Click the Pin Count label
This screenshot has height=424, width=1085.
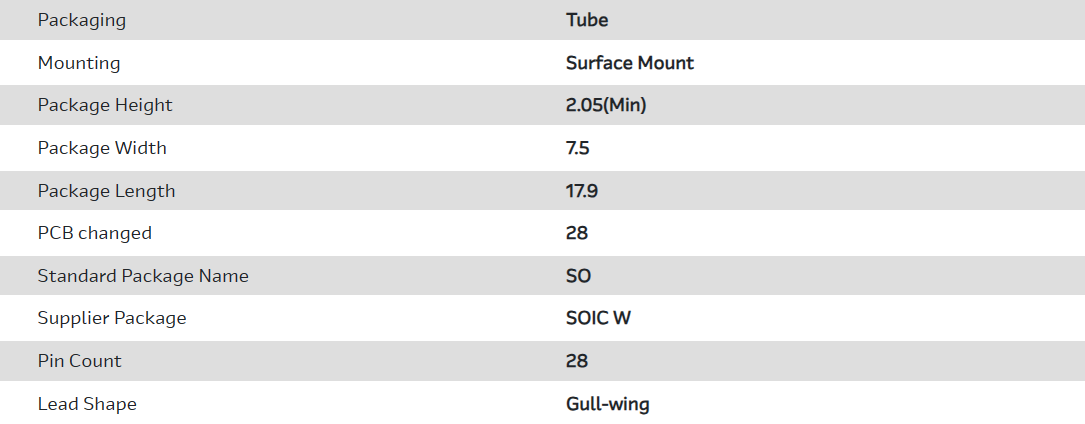tap(80, 361)
